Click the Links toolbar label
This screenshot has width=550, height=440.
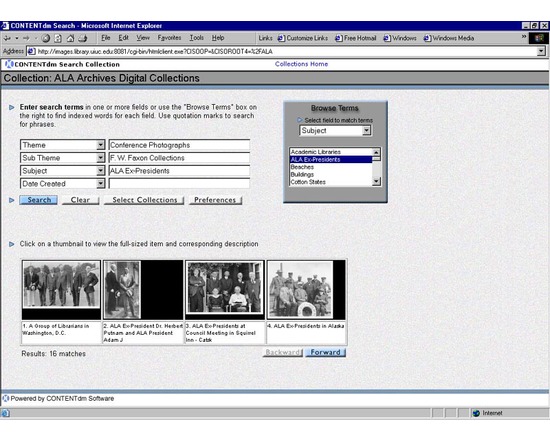265,38
